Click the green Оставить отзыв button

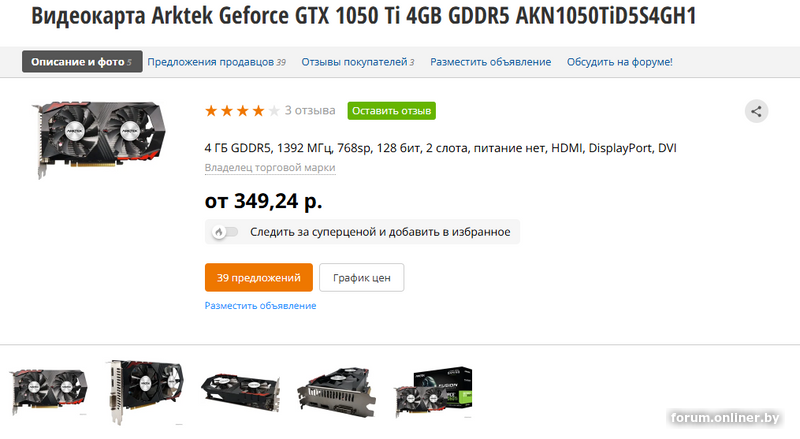391,111
